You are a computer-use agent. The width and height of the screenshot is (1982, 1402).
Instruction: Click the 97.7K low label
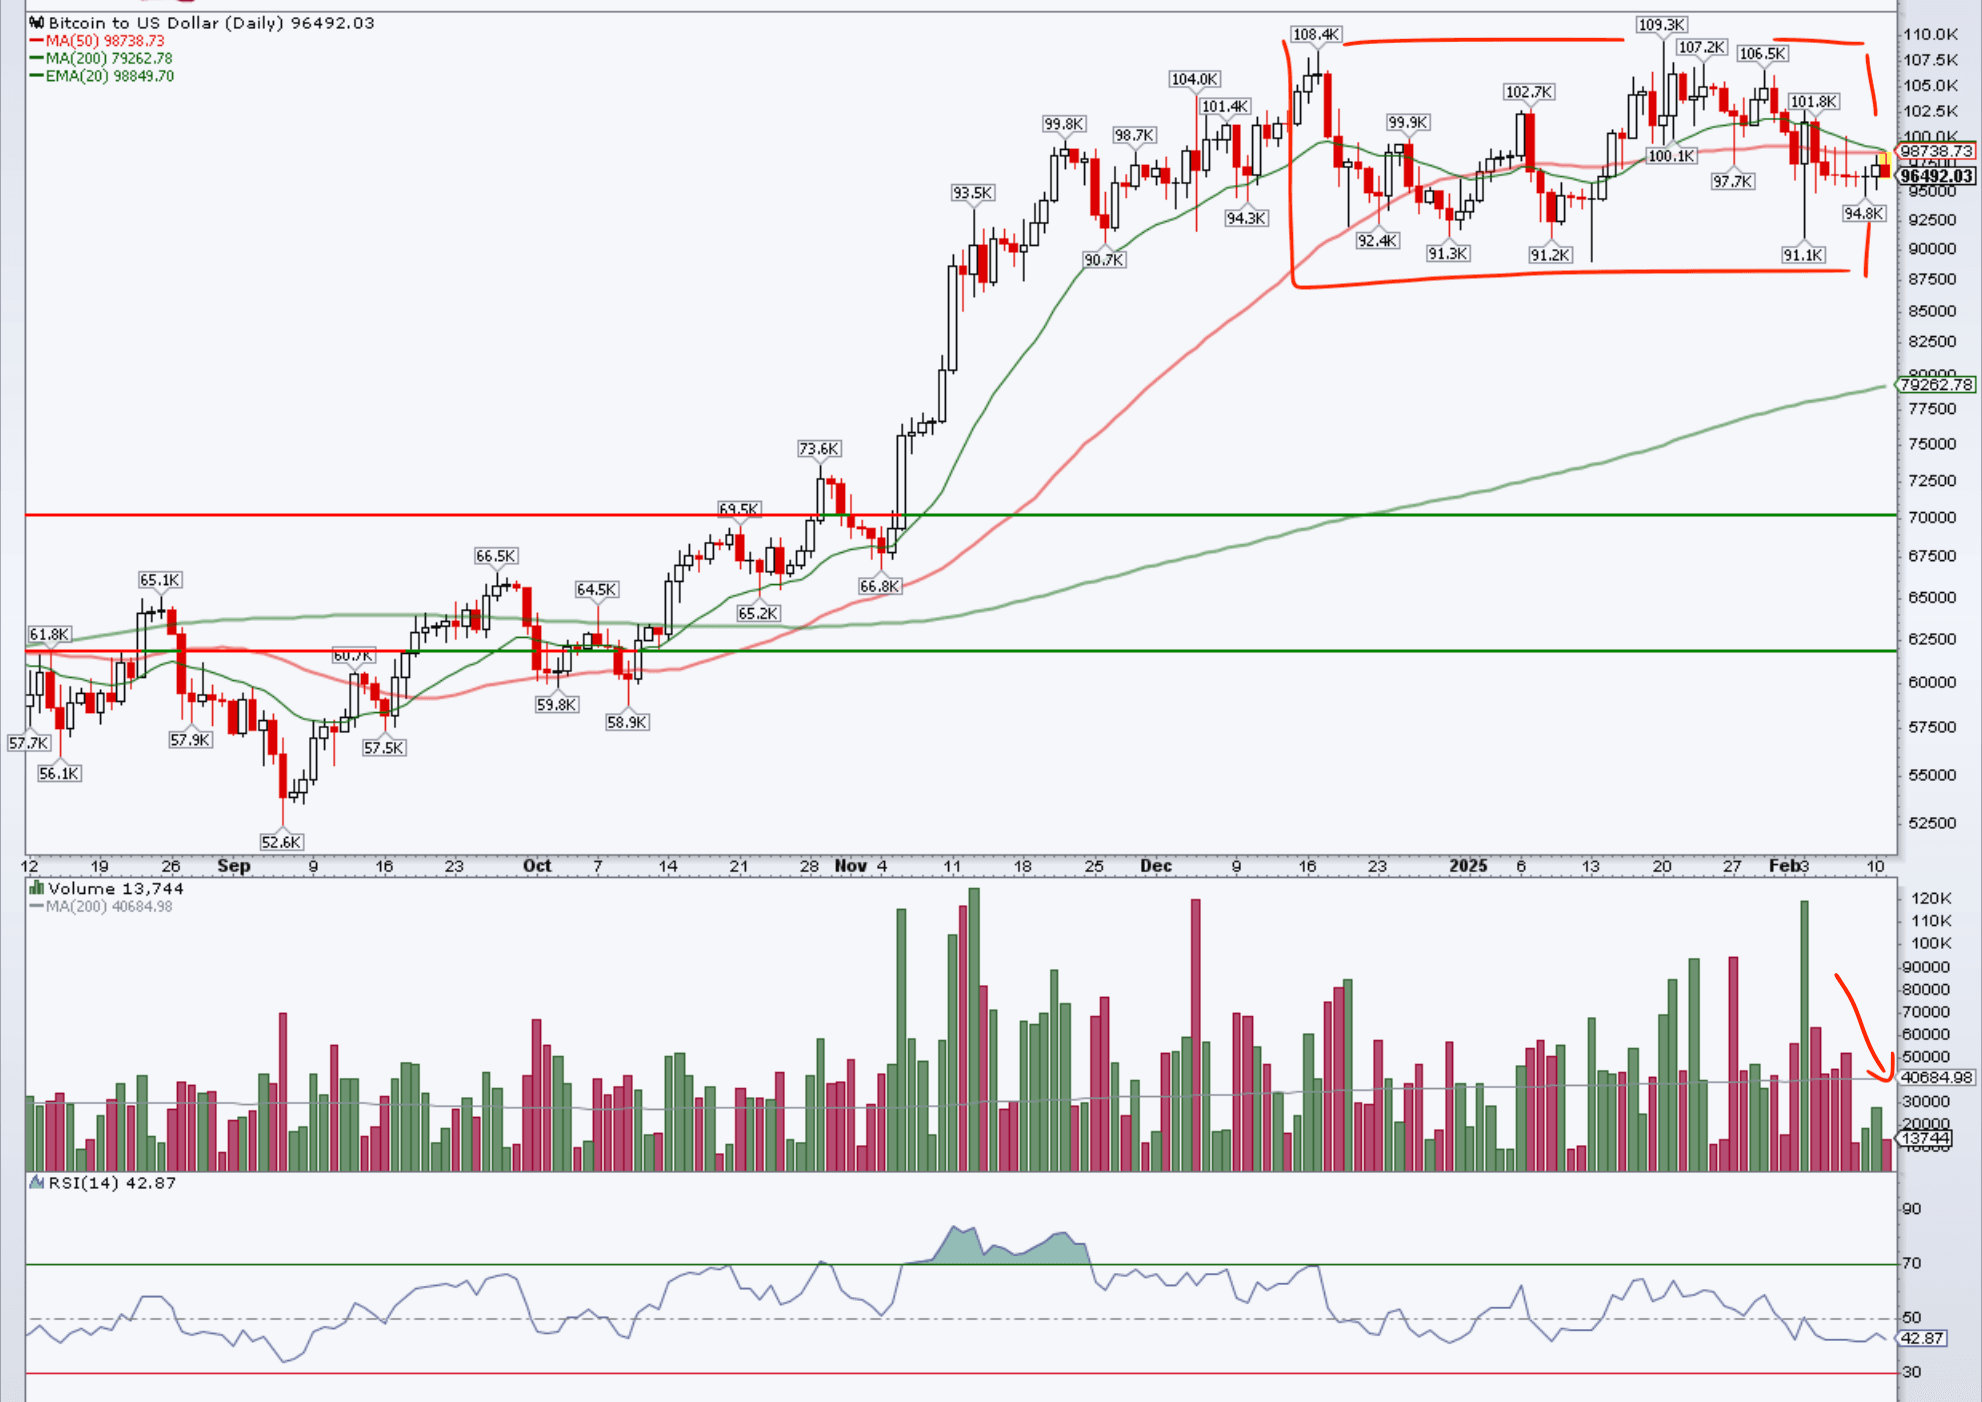[x=1733, y=181]
